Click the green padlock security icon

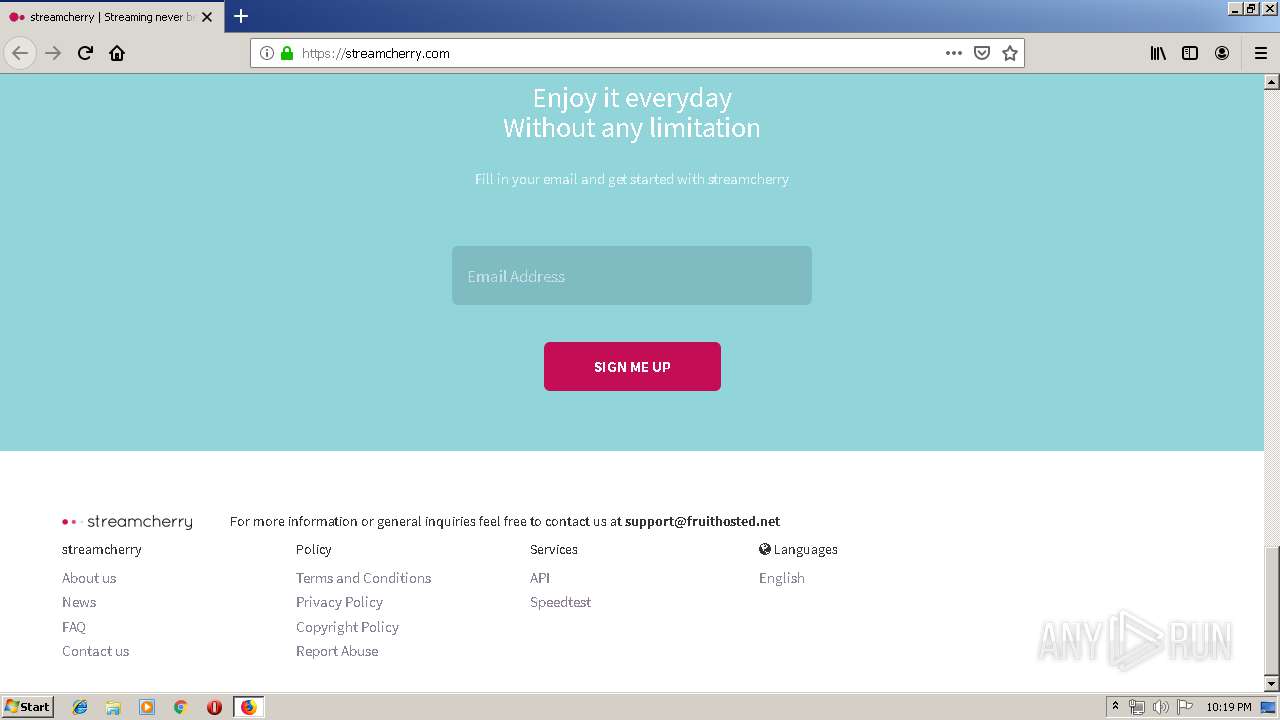pyautogui.click(x=287, y=53)
